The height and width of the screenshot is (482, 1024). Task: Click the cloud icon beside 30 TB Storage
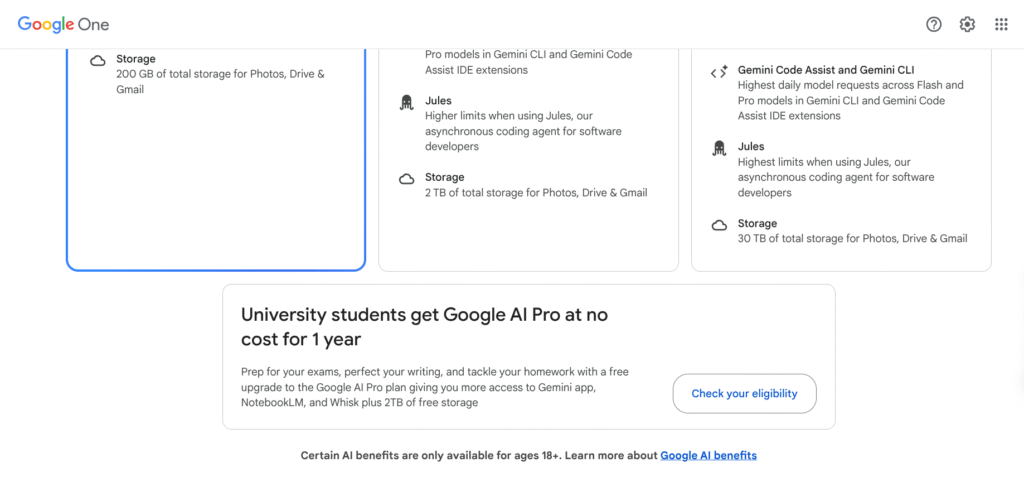pos(718,225)
